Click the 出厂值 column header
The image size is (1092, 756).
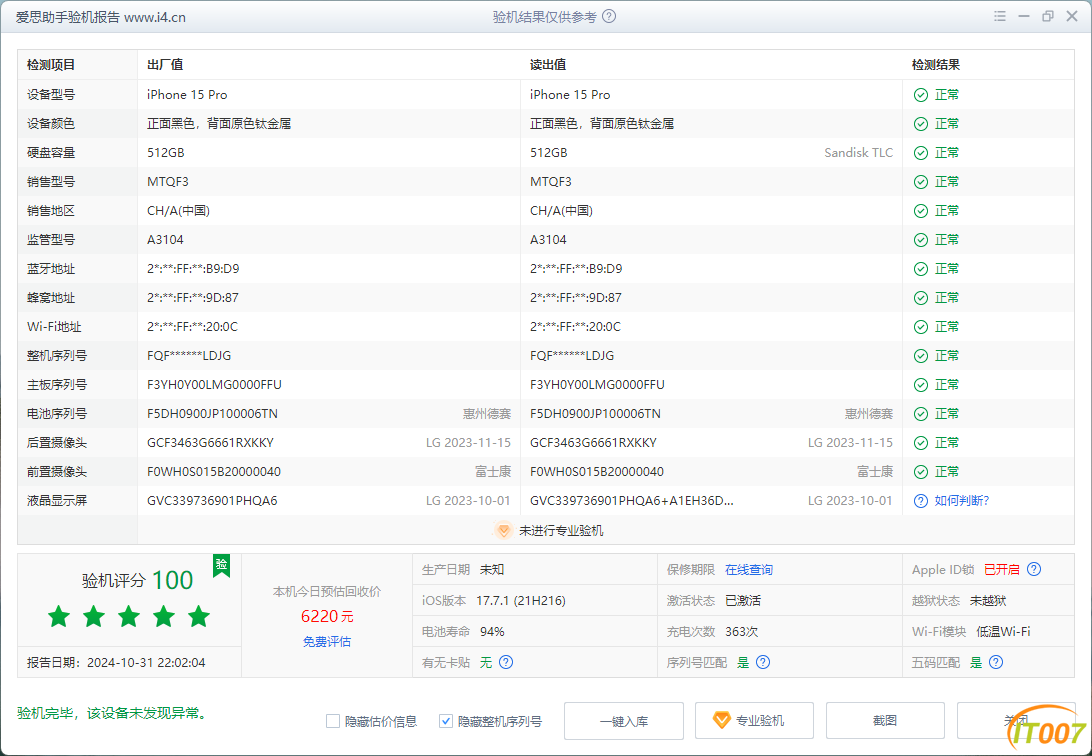click(165, 65)
